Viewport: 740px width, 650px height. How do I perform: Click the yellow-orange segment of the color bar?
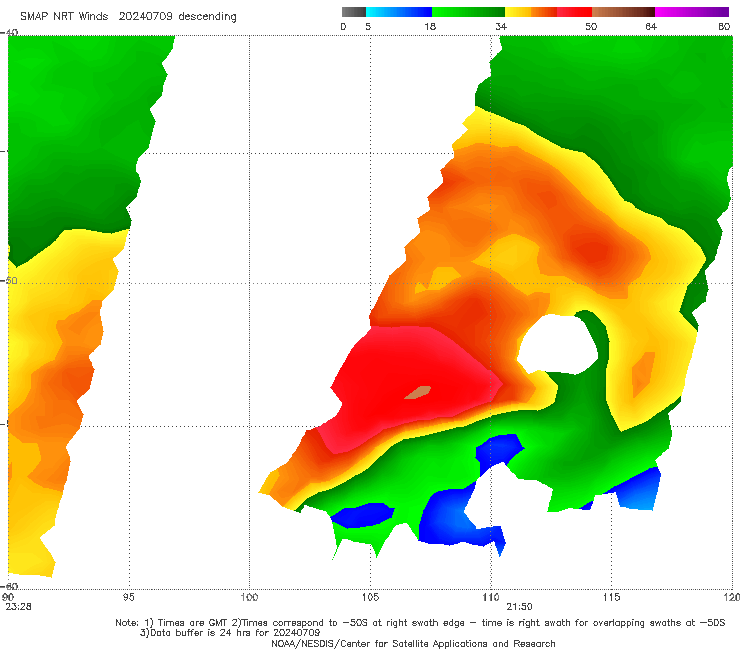[530, 12]
